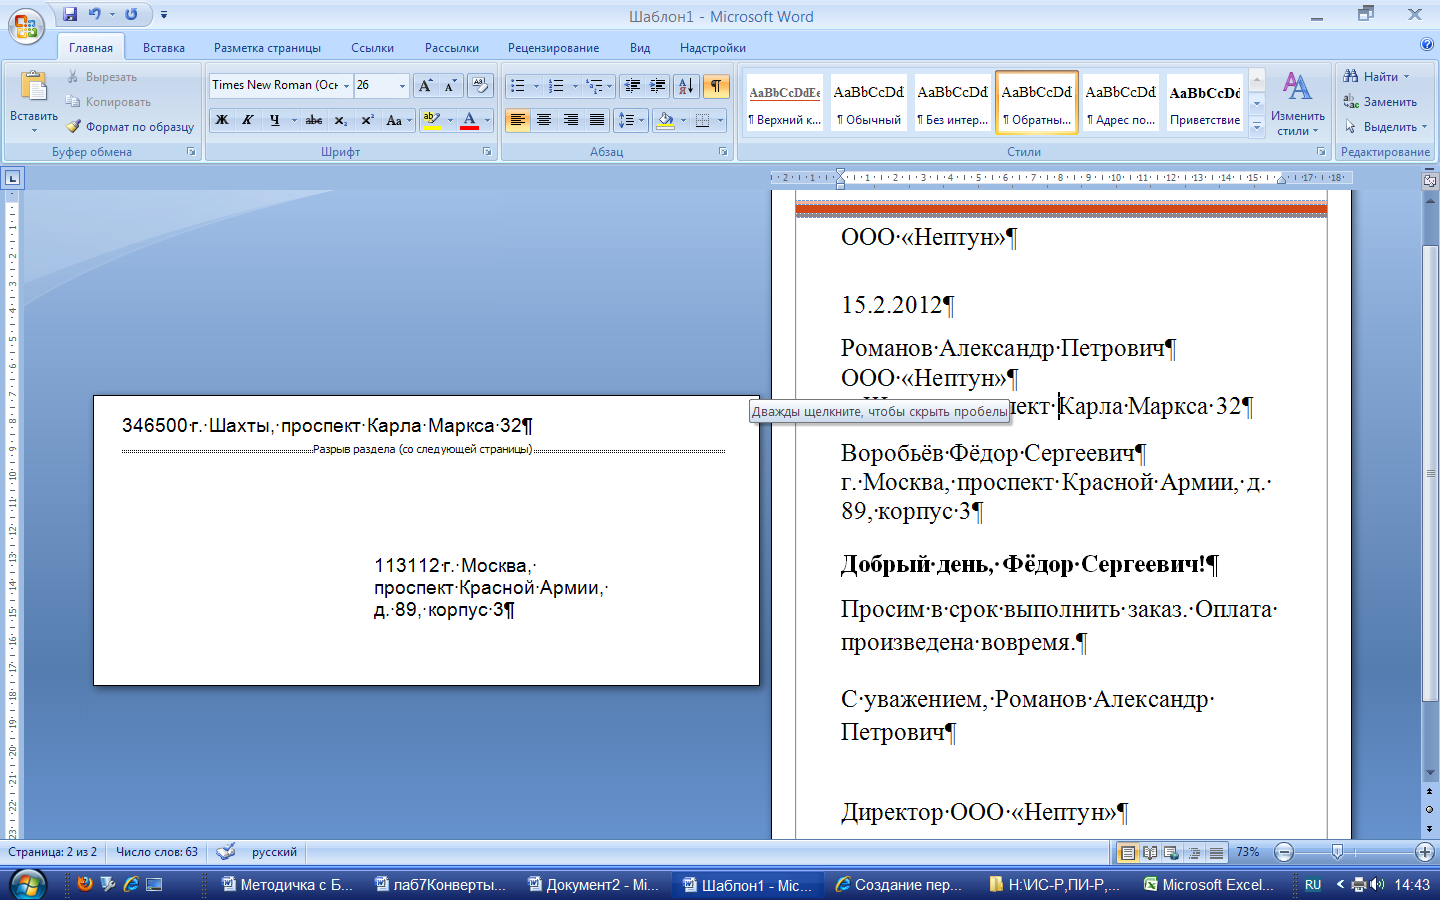Open font name combo box dropdown
Viewport: 1440px width, 900px height.
tap(346, 85)
